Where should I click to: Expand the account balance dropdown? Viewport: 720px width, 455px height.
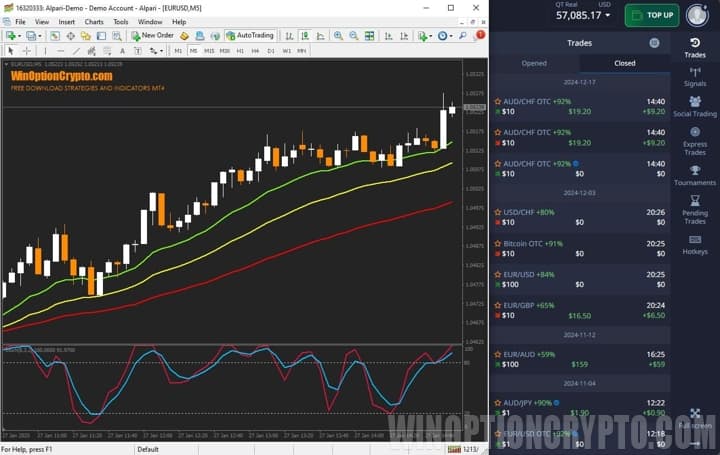pyautogui.click(x=608, y=16)
